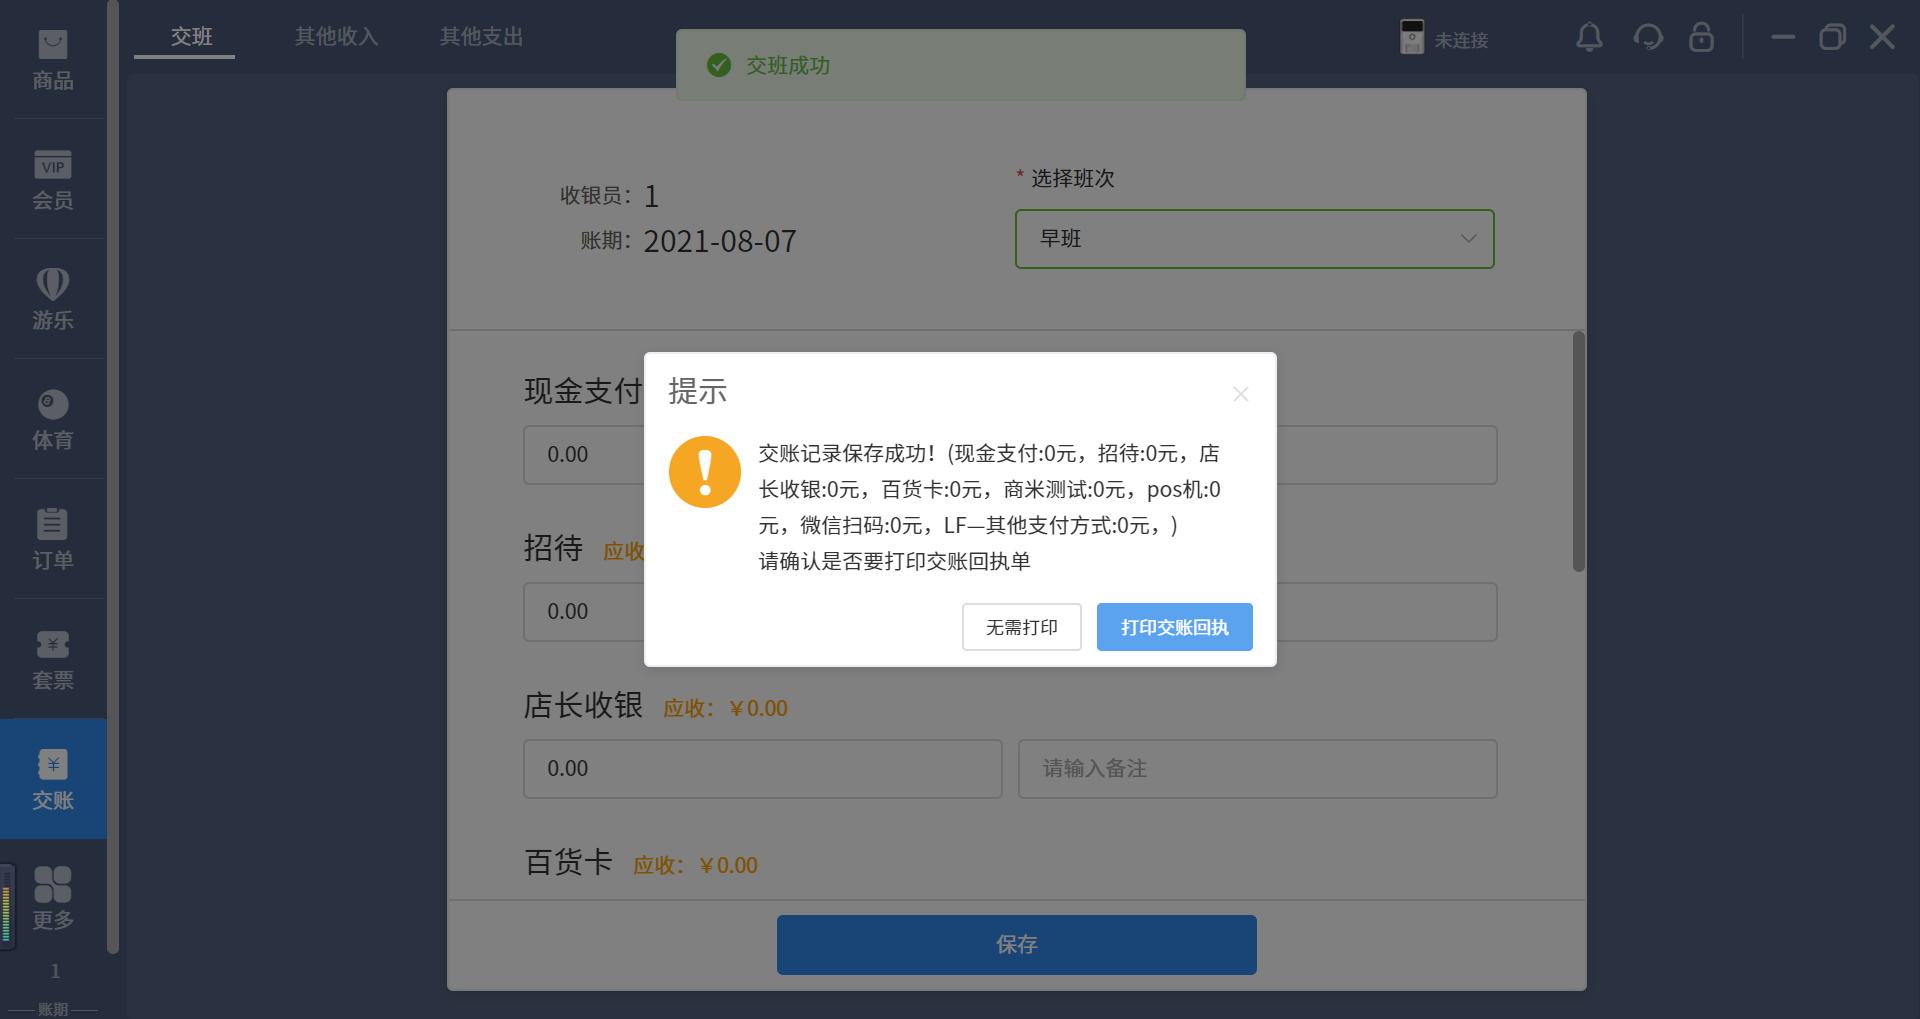Click the 请确认是否要打印交账回执单 dialog text
Image resolution: width=1920 pixels, height=1019 pixels.
pyautogui.click(x=895, y=561)
